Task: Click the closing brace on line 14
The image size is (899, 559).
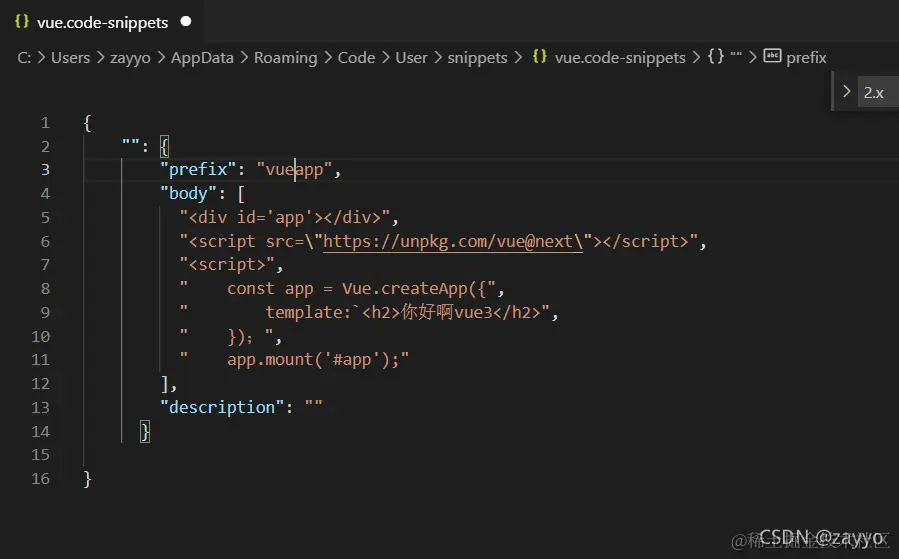Action: (x=145, y=431)
